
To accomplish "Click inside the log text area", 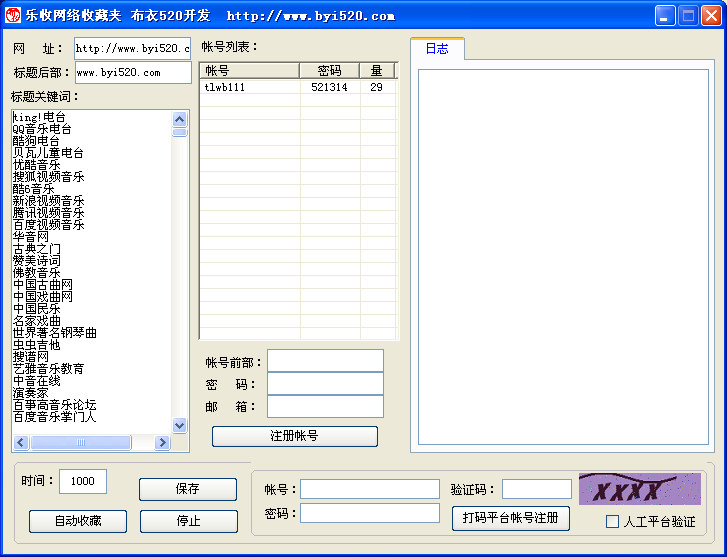I will click(563, 256).
